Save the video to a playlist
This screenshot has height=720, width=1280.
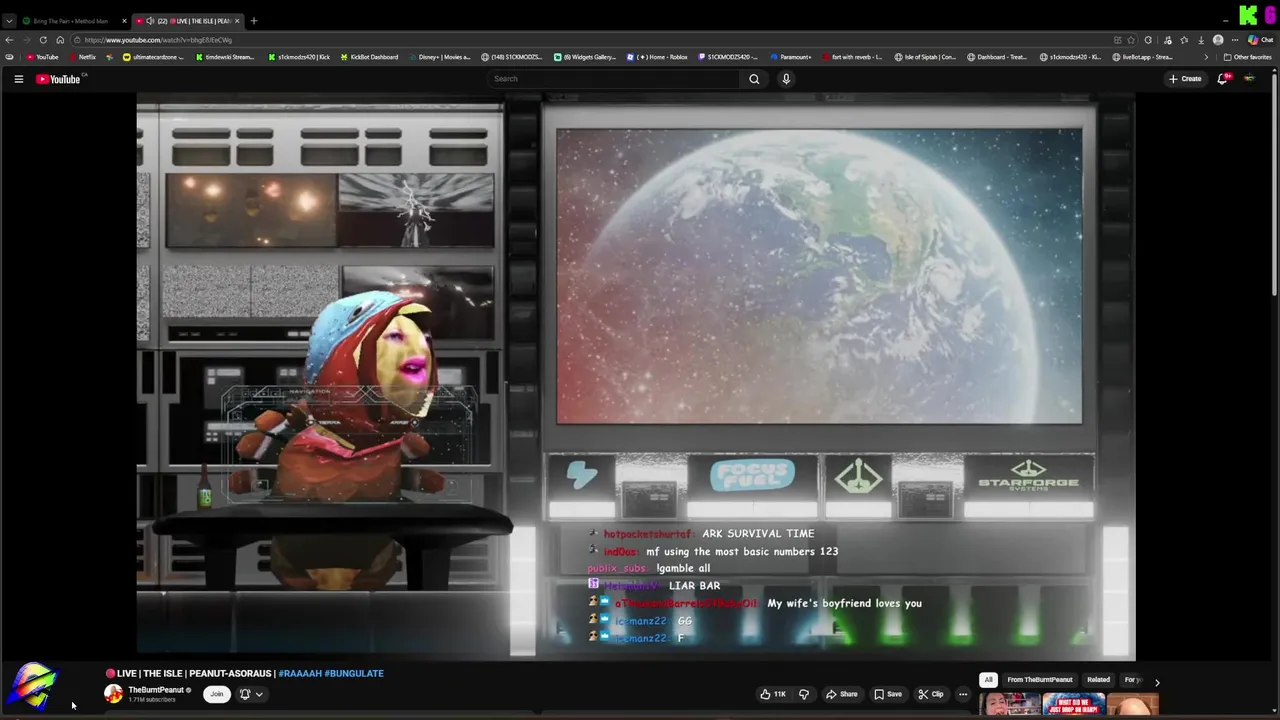888,694
